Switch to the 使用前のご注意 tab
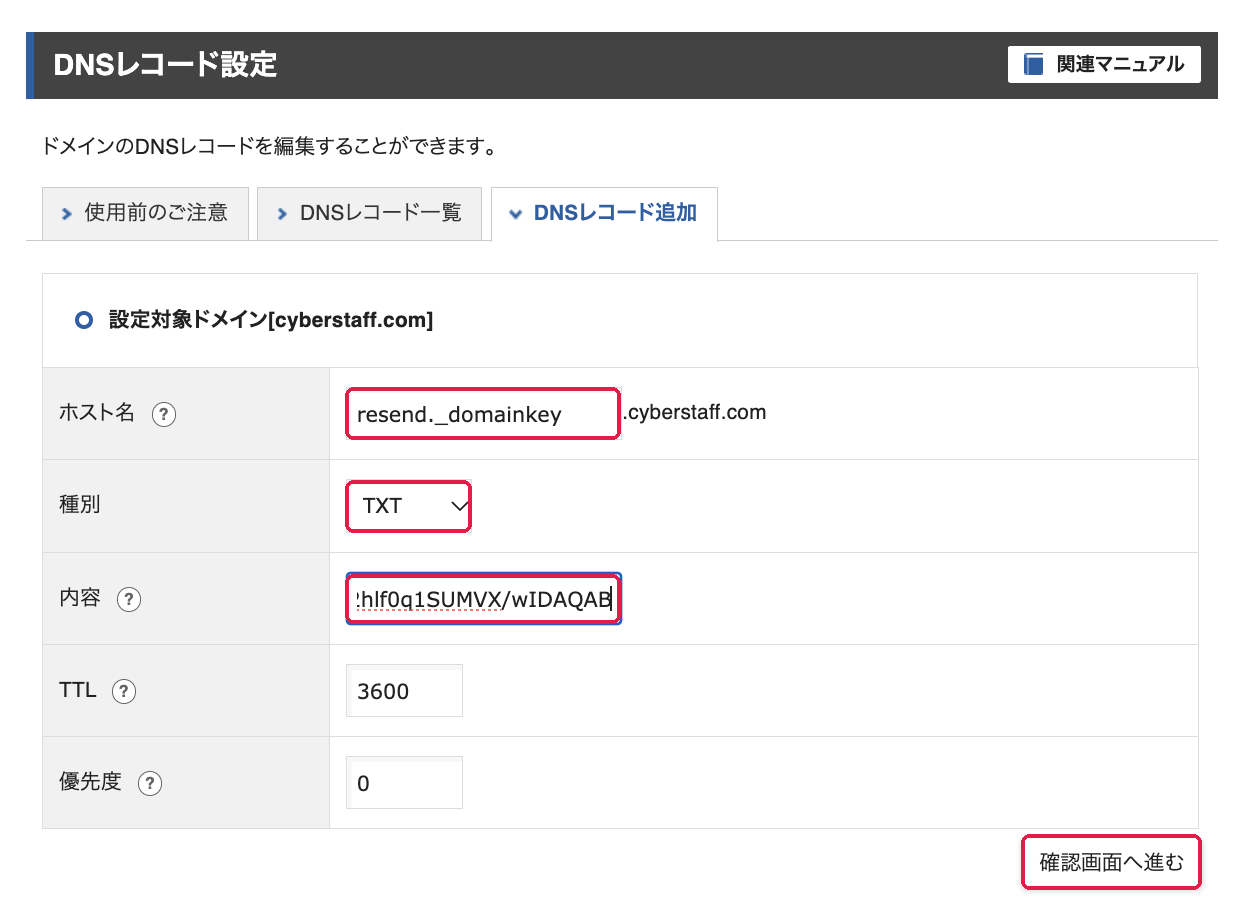Screen dimensions: 1234x914 click(145, 213)
